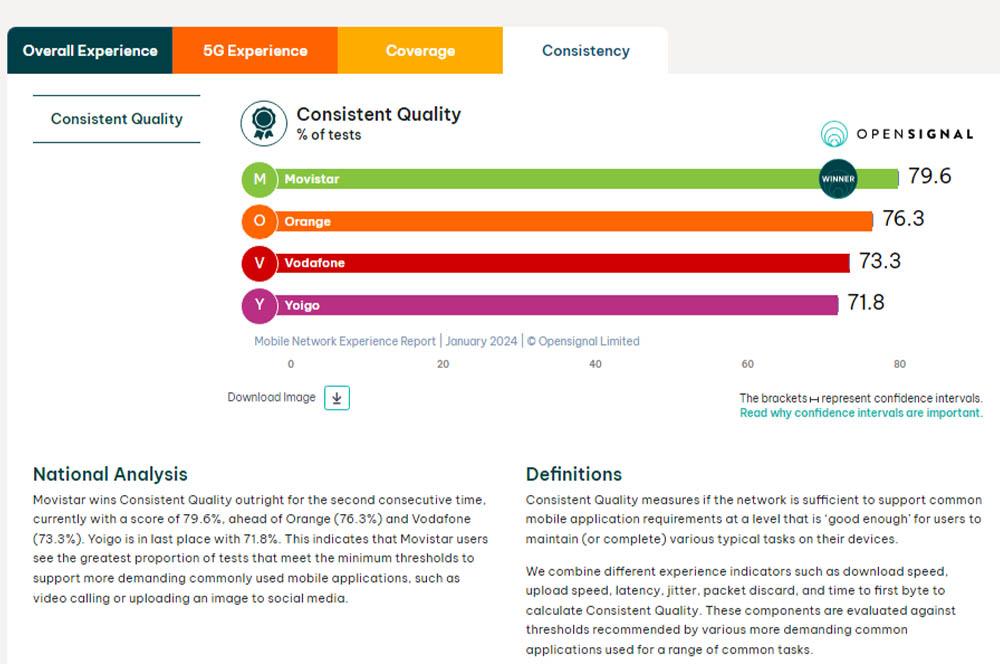Click the Download Image text

tap(271, 398)
